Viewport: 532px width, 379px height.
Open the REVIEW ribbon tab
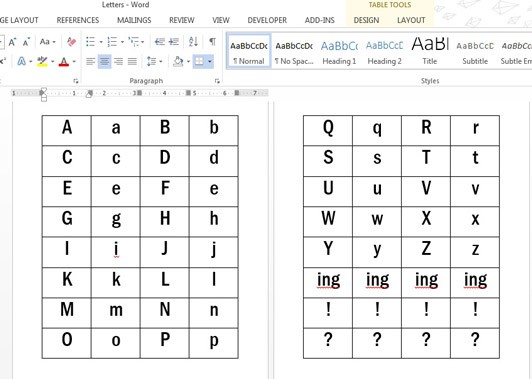click(182, 20)
